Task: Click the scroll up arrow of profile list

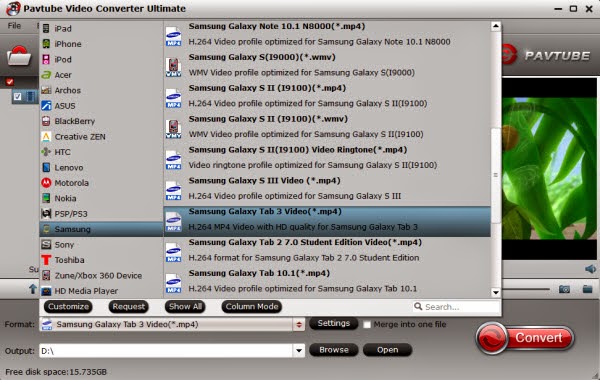Action: coord(496,26)
